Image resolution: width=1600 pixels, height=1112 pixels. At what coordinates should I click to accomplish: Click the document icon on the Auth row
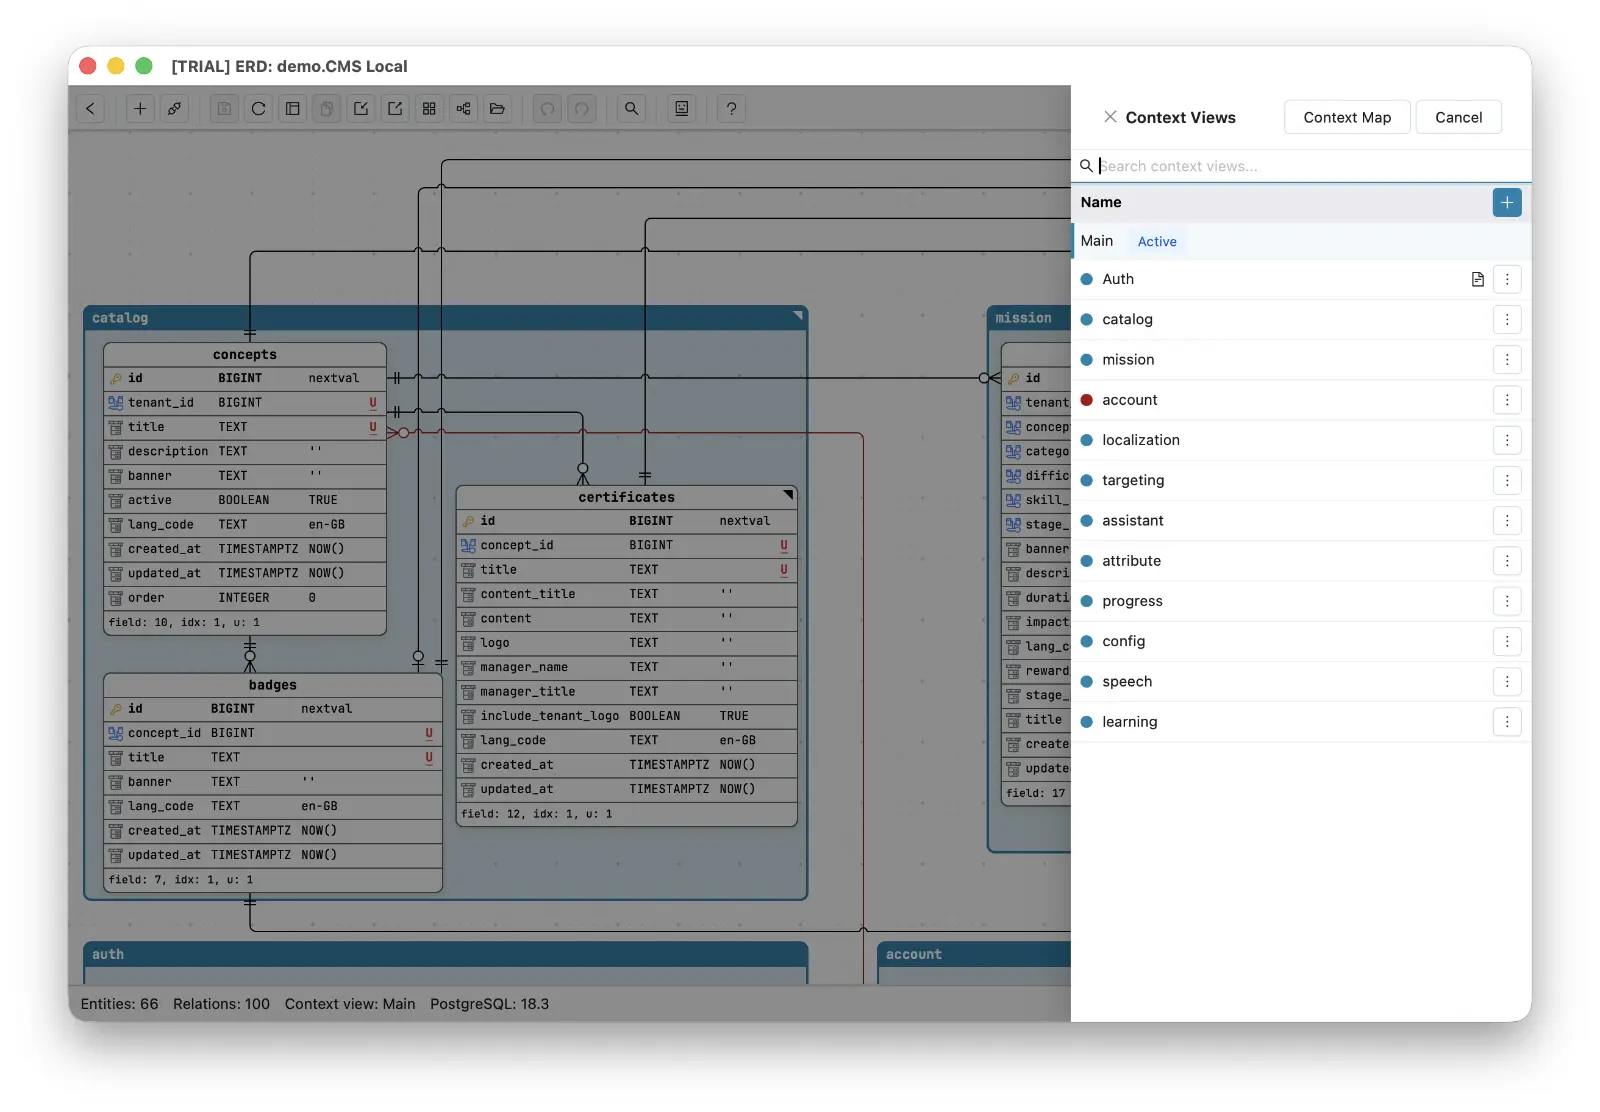pos(1478,279)
